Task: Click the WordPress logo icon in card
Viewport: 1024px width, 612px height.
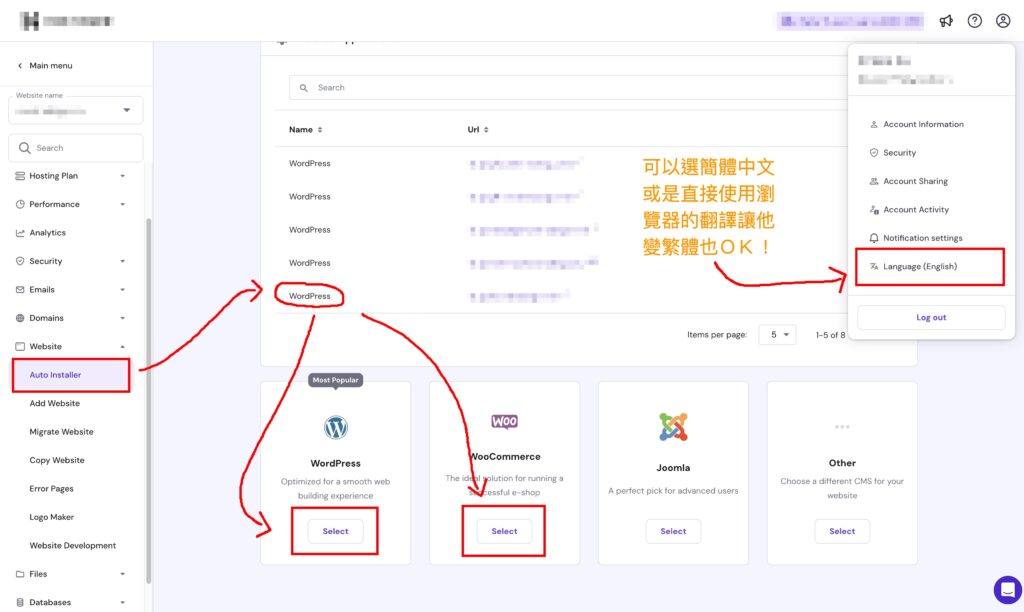Action: (x=336, y=428)
